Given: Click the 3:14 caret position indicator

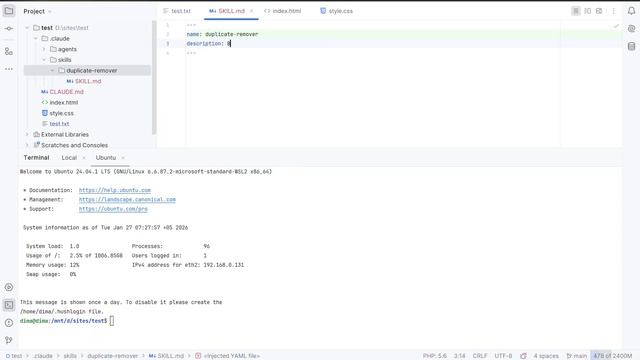Looking at the screenshot, I should pyautogui.click(x=460, y=356).
